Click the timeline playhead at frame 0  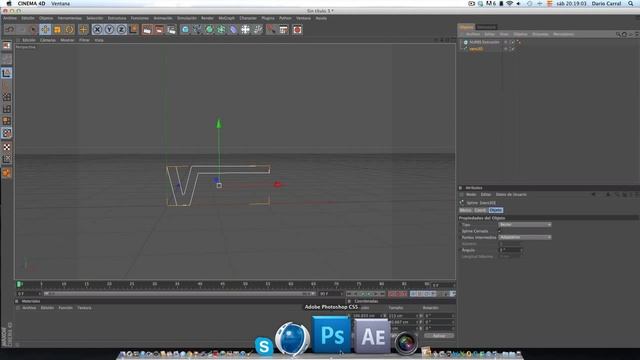19,284
